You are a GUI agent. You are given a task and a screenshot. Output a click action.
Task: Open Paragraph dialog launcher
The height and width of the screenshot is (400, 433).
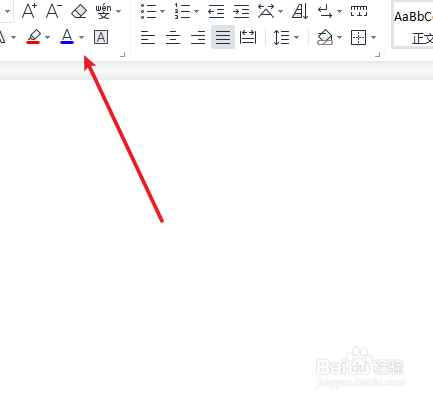(x=377, y=55)
